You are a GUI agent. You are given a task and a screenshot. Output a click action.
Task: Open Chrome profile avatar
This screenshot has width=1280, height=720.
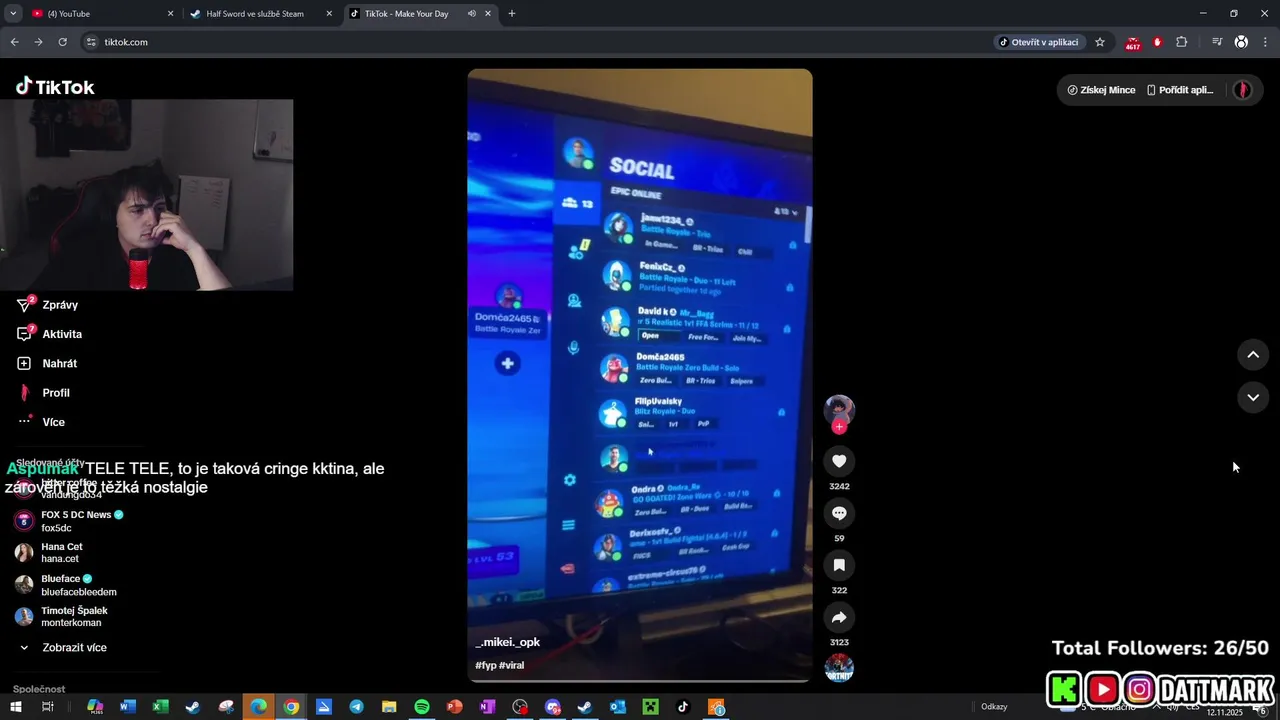pyautogui.click(x=1241, y=42)
